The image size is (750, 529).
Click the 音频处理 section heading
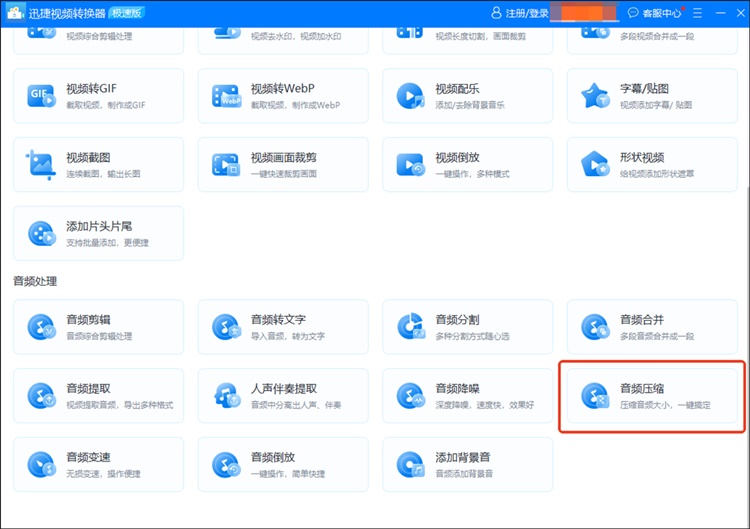(x=35, y=281)
